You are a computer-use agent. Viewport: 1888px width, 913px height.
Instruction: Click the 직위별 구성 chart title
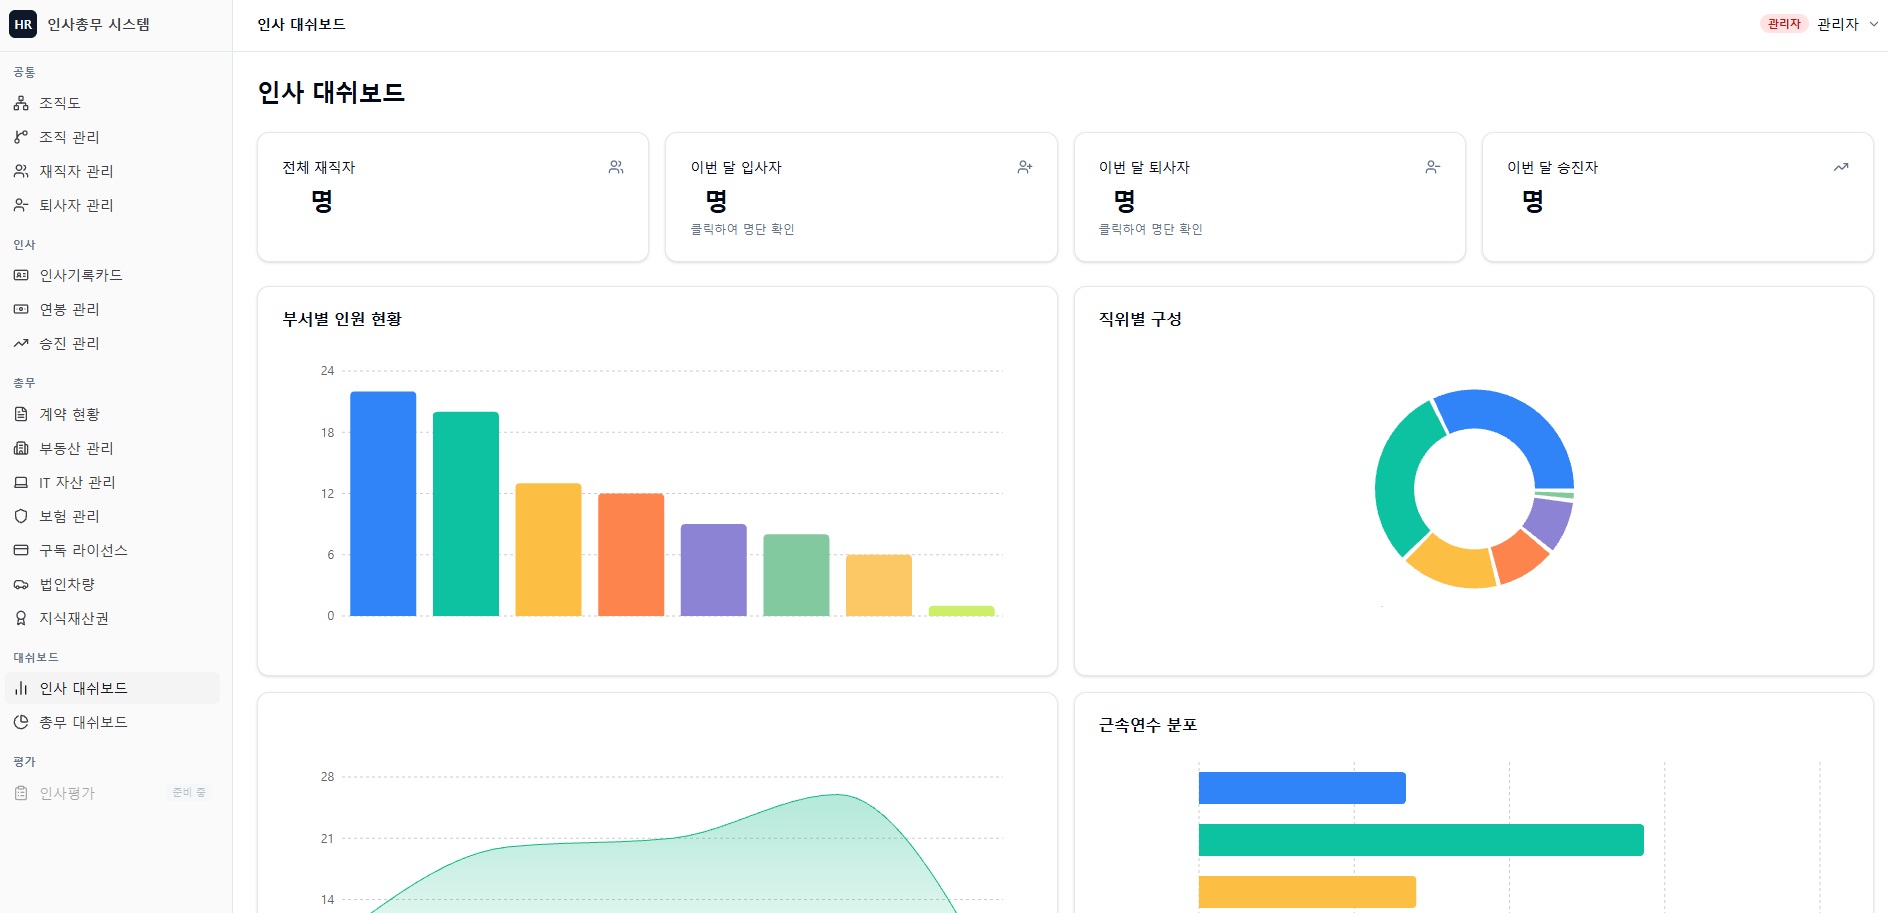1140,319
